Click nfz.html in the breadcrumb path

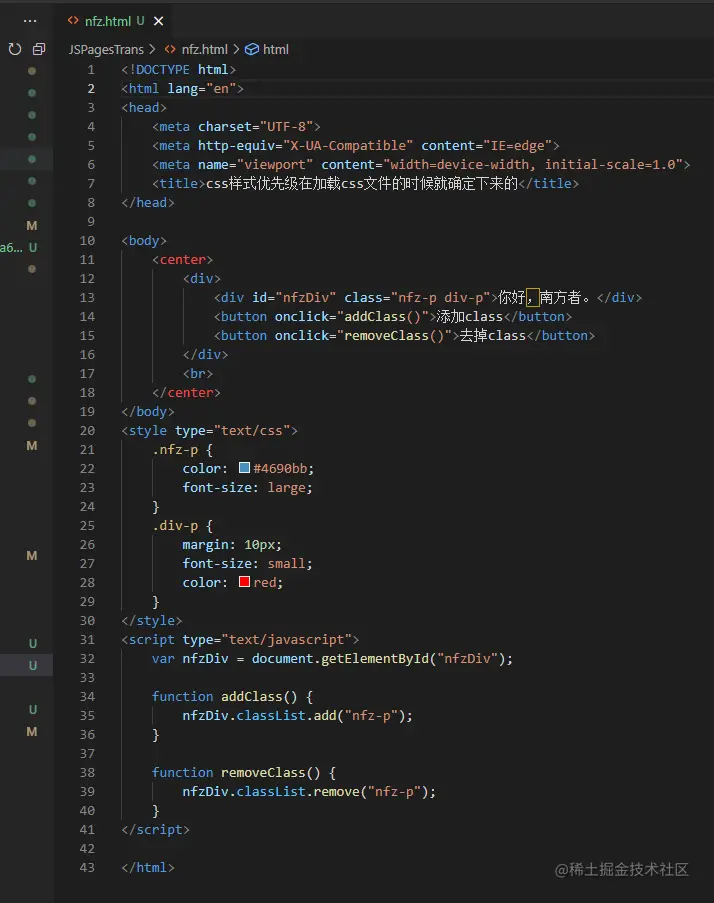[204, 50]
